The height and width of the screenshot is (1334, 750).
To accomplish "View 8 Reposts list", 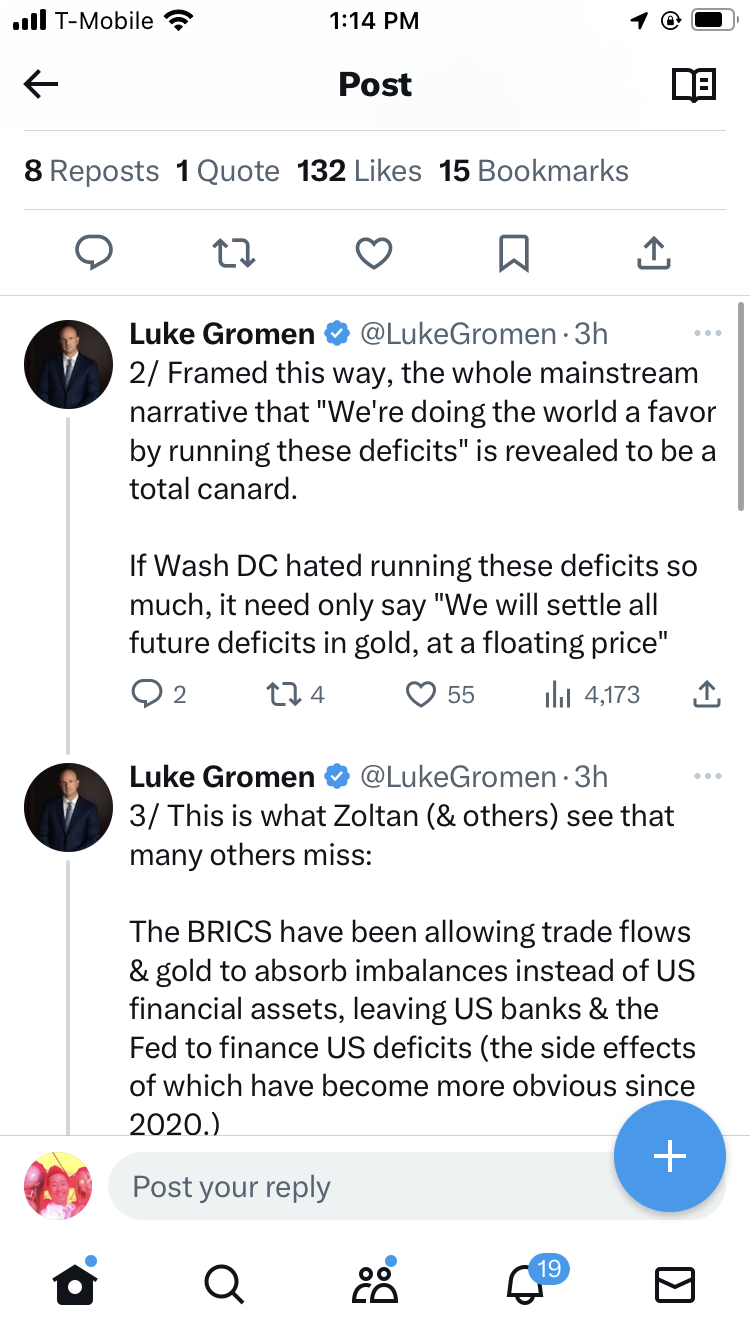I will pyautogui.click(x=92, y=171).
